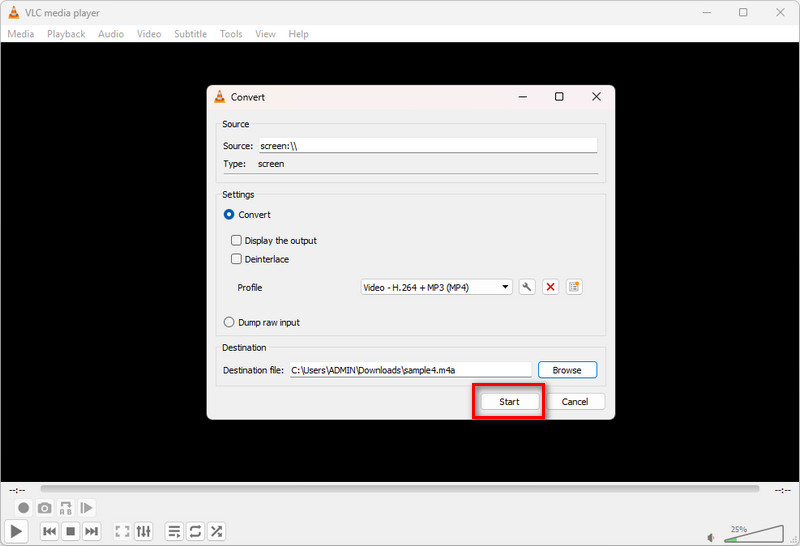The image size is (800, 546).
Task: Open the View menu
Action: [265, 34]
